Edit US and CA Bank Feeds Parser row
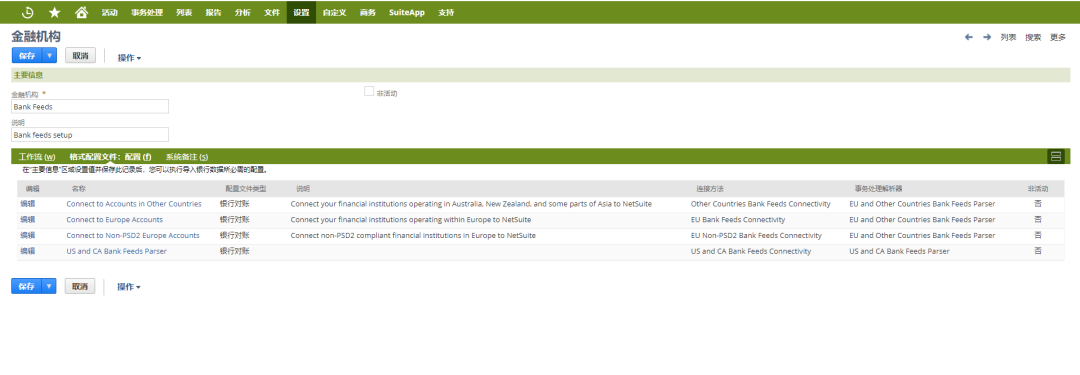The image size is (1080, 375). coord(28,251)
